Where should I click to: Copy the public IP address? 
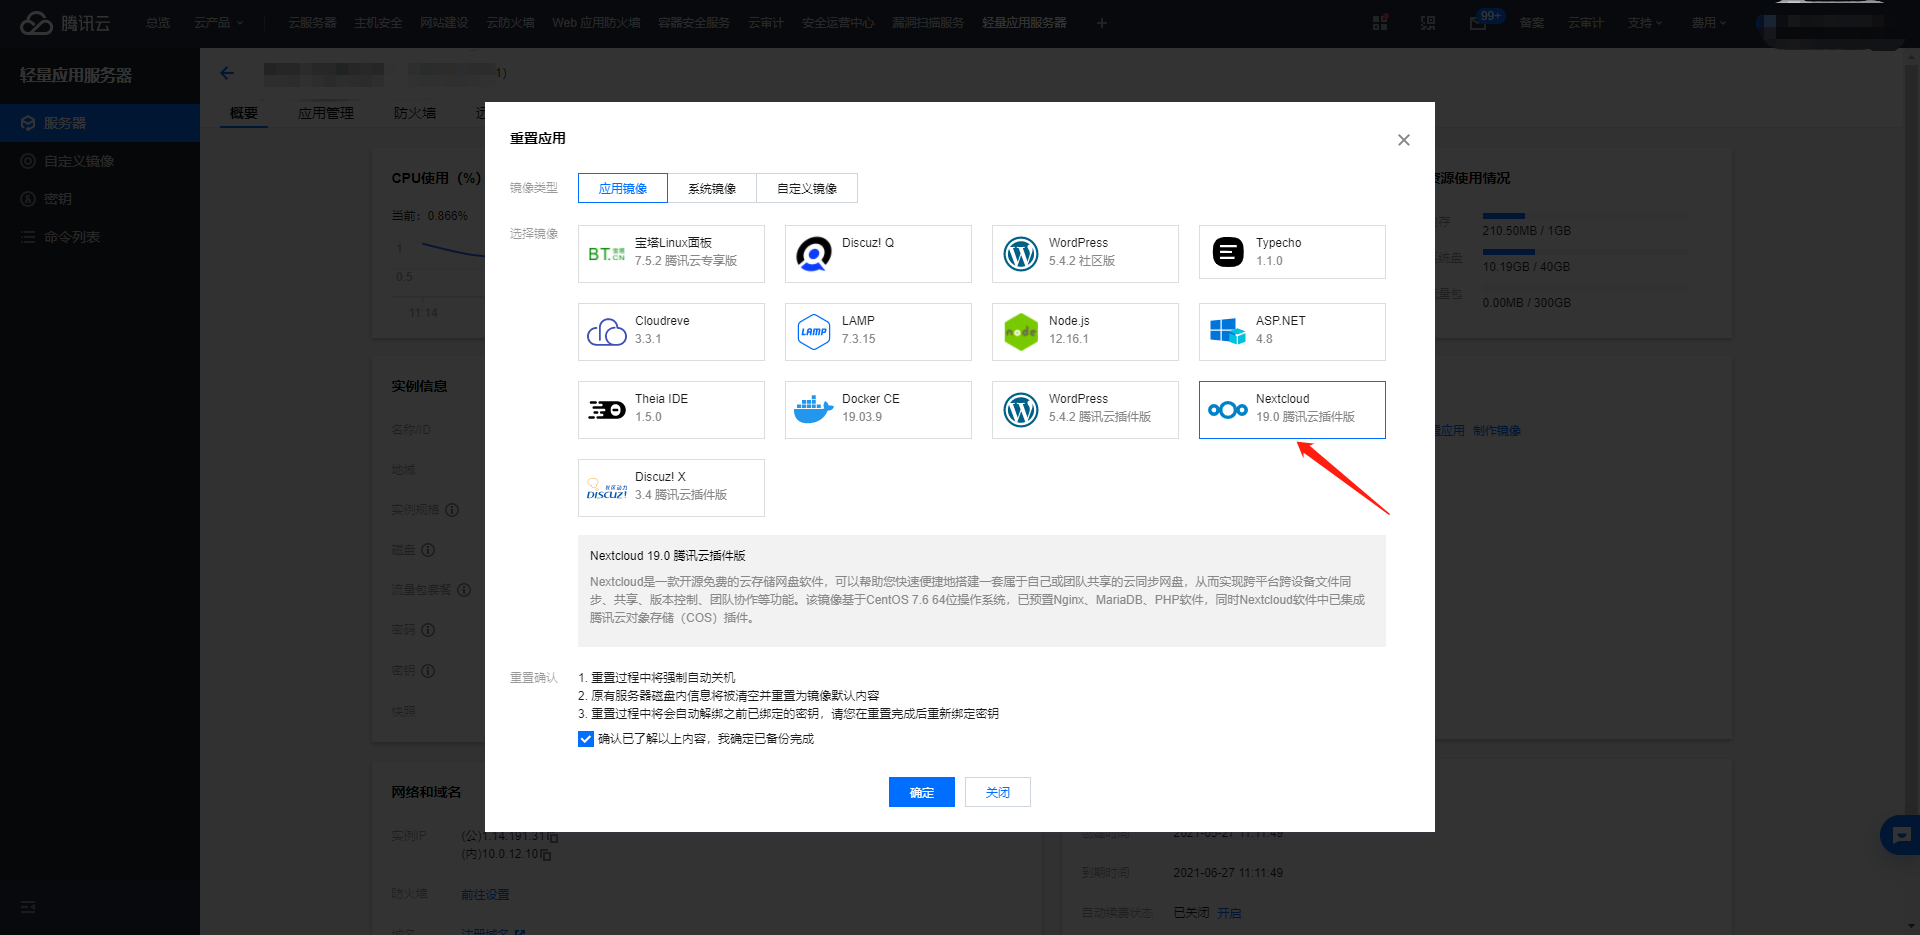coord(553,837)
